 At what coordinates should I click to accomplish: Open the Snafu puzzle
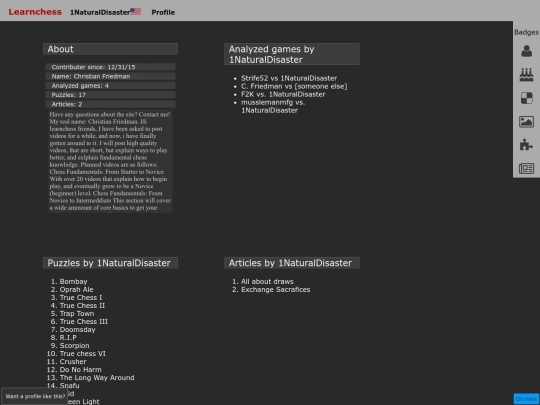(x=70, y=385)
